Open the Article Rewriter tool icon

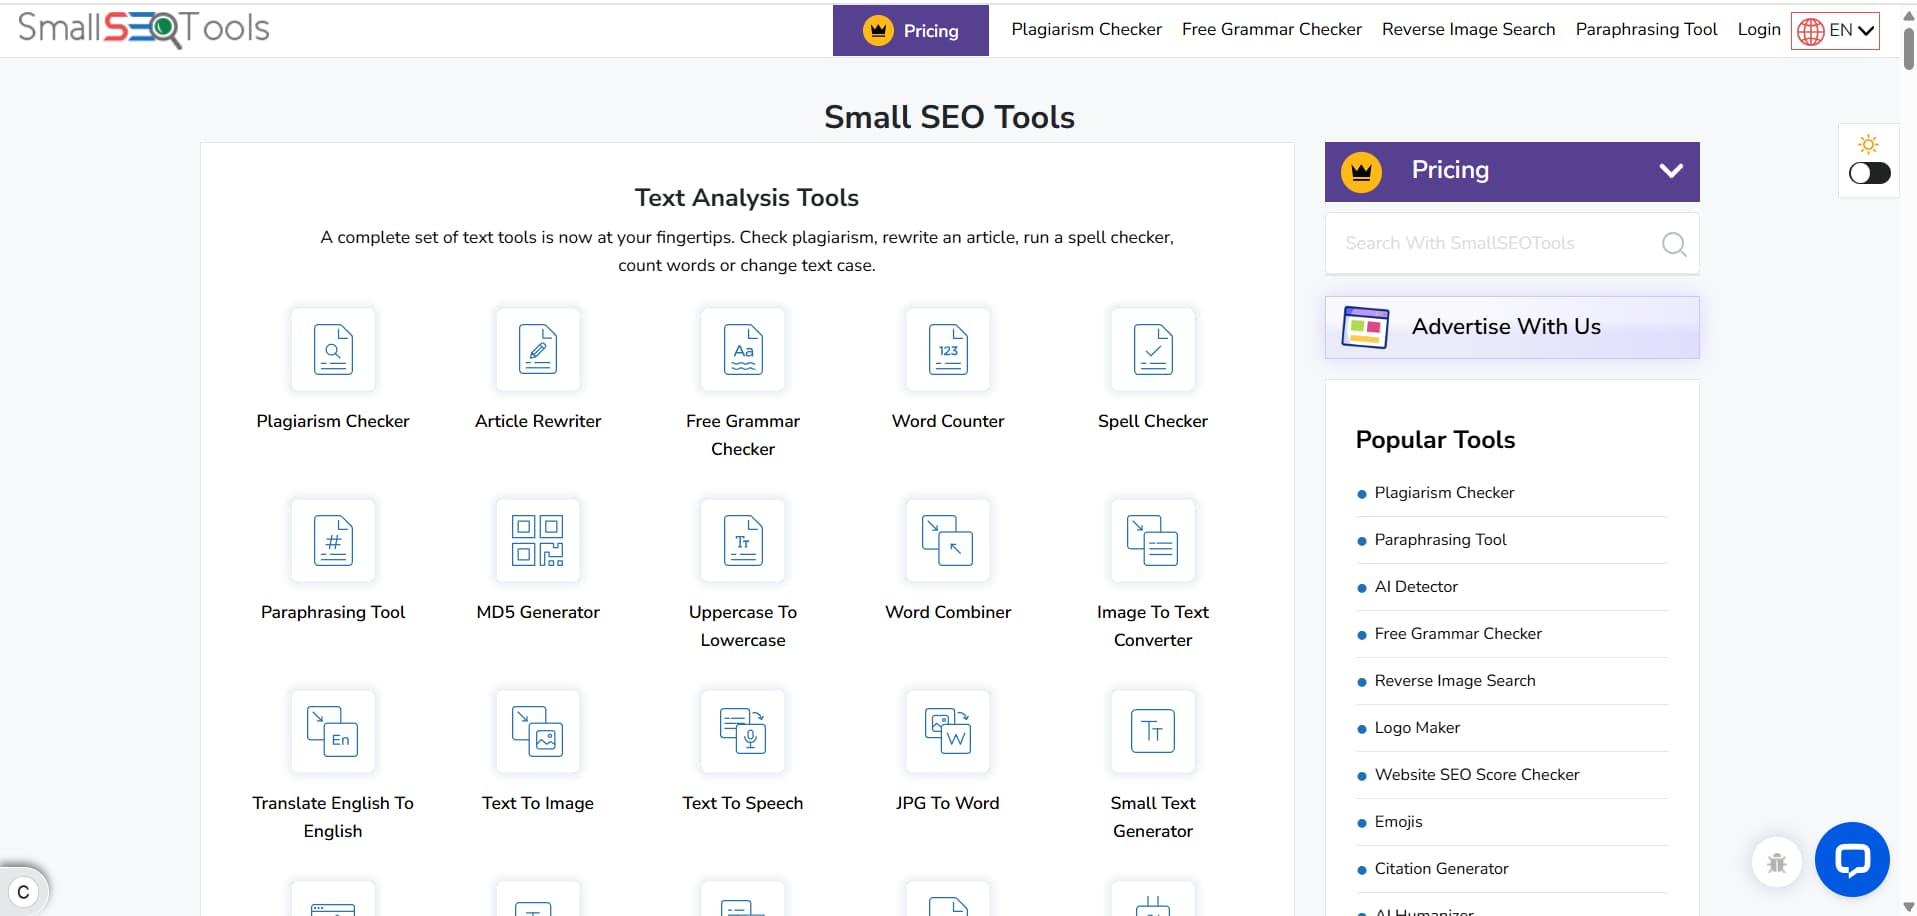538,349
